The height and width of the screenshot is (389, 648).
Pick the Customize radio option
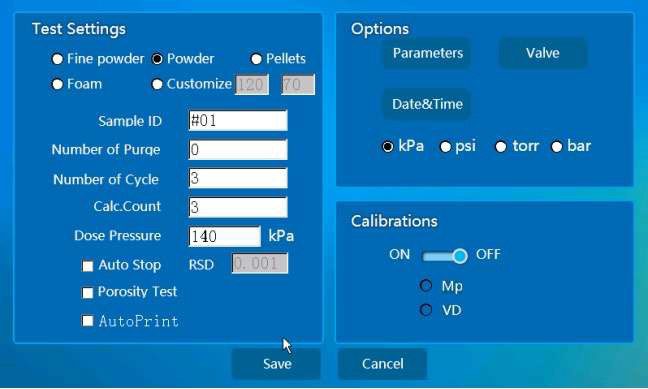[x=157, y=84]
